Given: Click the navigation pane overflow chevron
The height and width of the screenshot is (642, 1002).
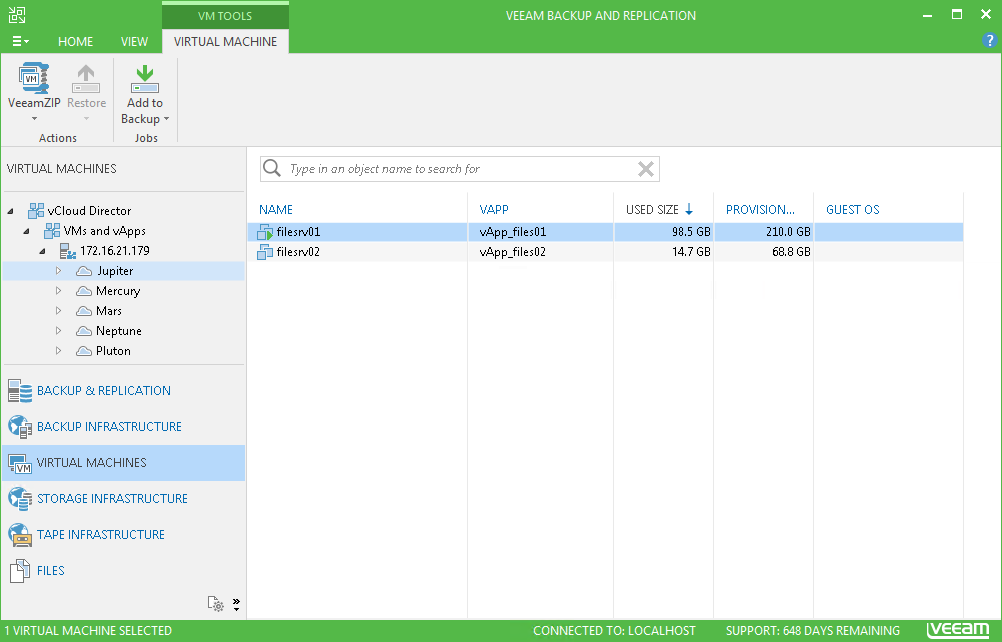Looking at the screenshot, I should [236, 604].
